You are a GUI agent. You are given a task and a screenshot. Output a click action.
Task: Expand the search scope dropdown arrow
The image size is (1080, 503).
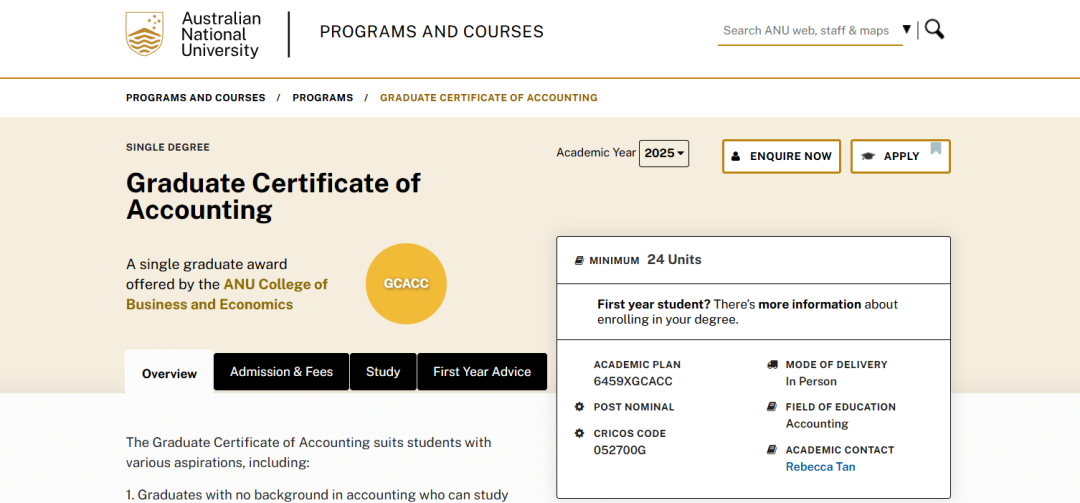pos(907,30)
